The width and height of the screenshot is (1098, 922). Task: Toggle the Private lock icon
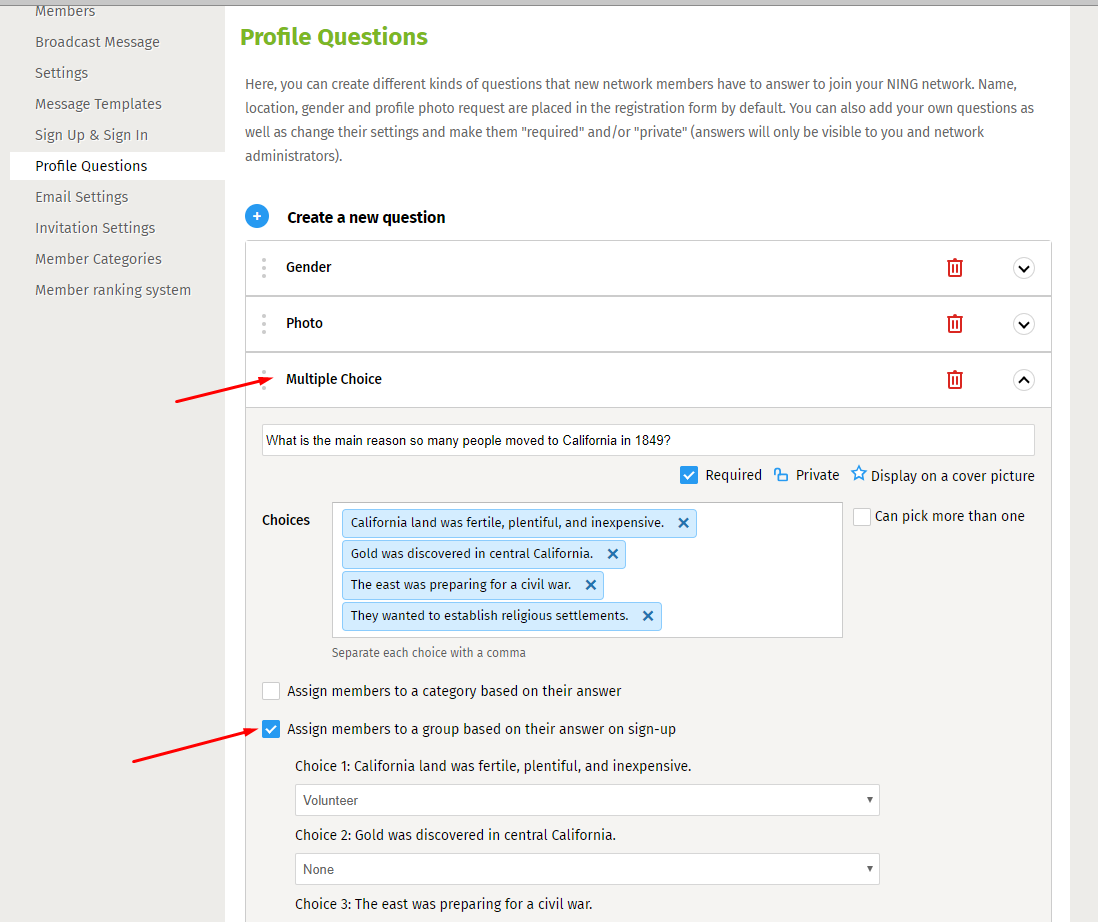(781, 475)
